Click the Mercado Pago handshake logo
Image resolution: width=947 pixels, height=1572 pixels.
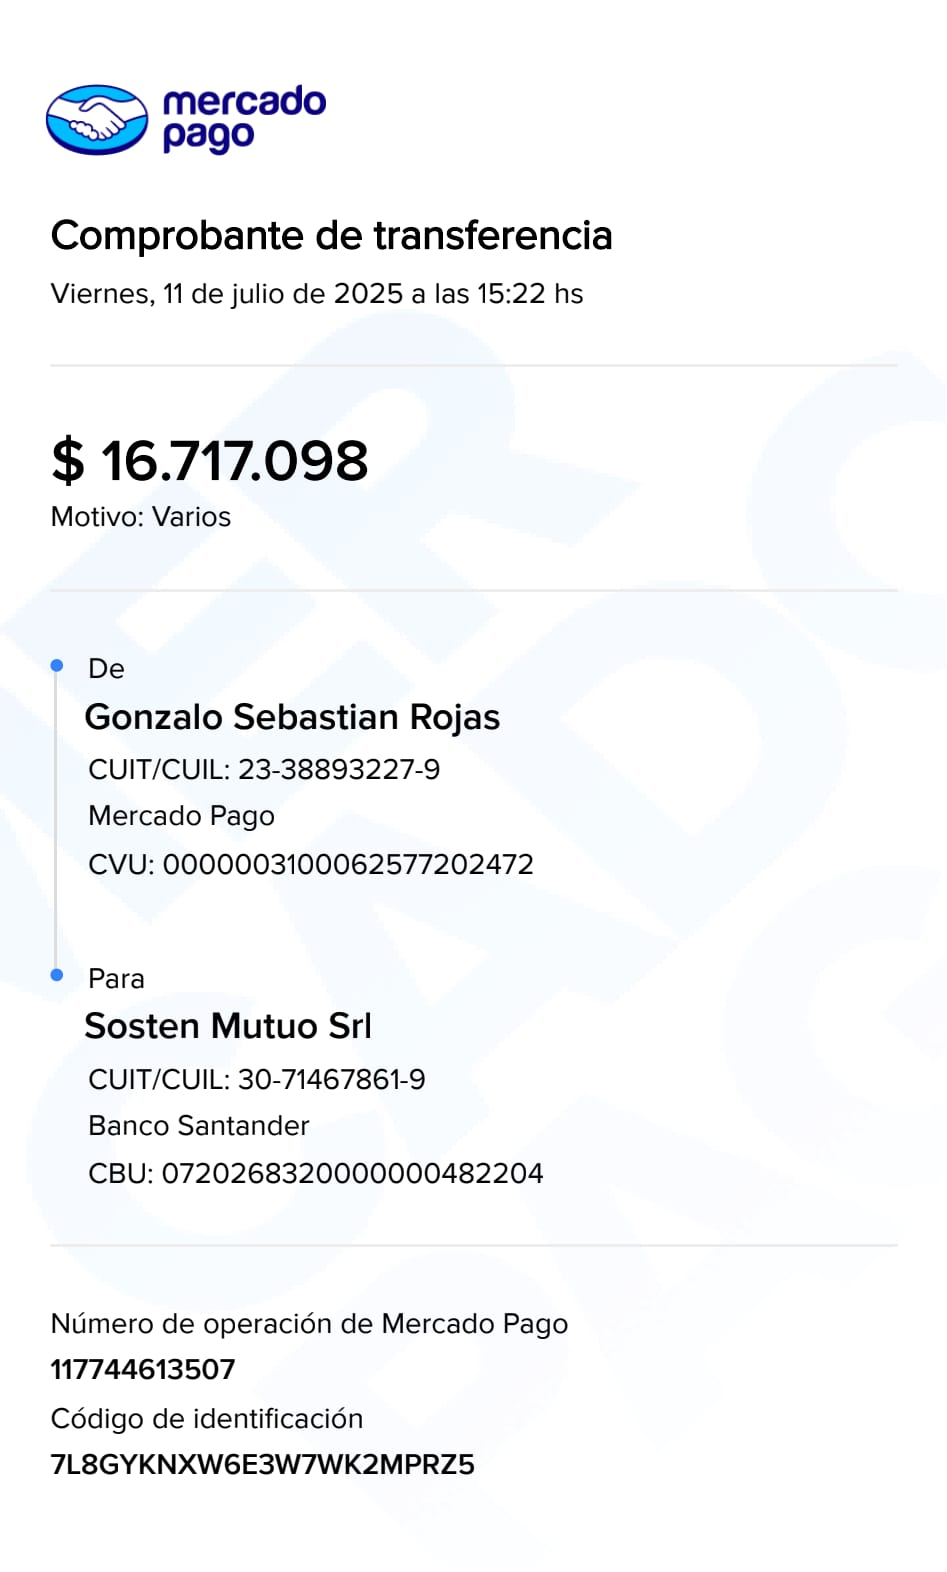click(97, 120)
